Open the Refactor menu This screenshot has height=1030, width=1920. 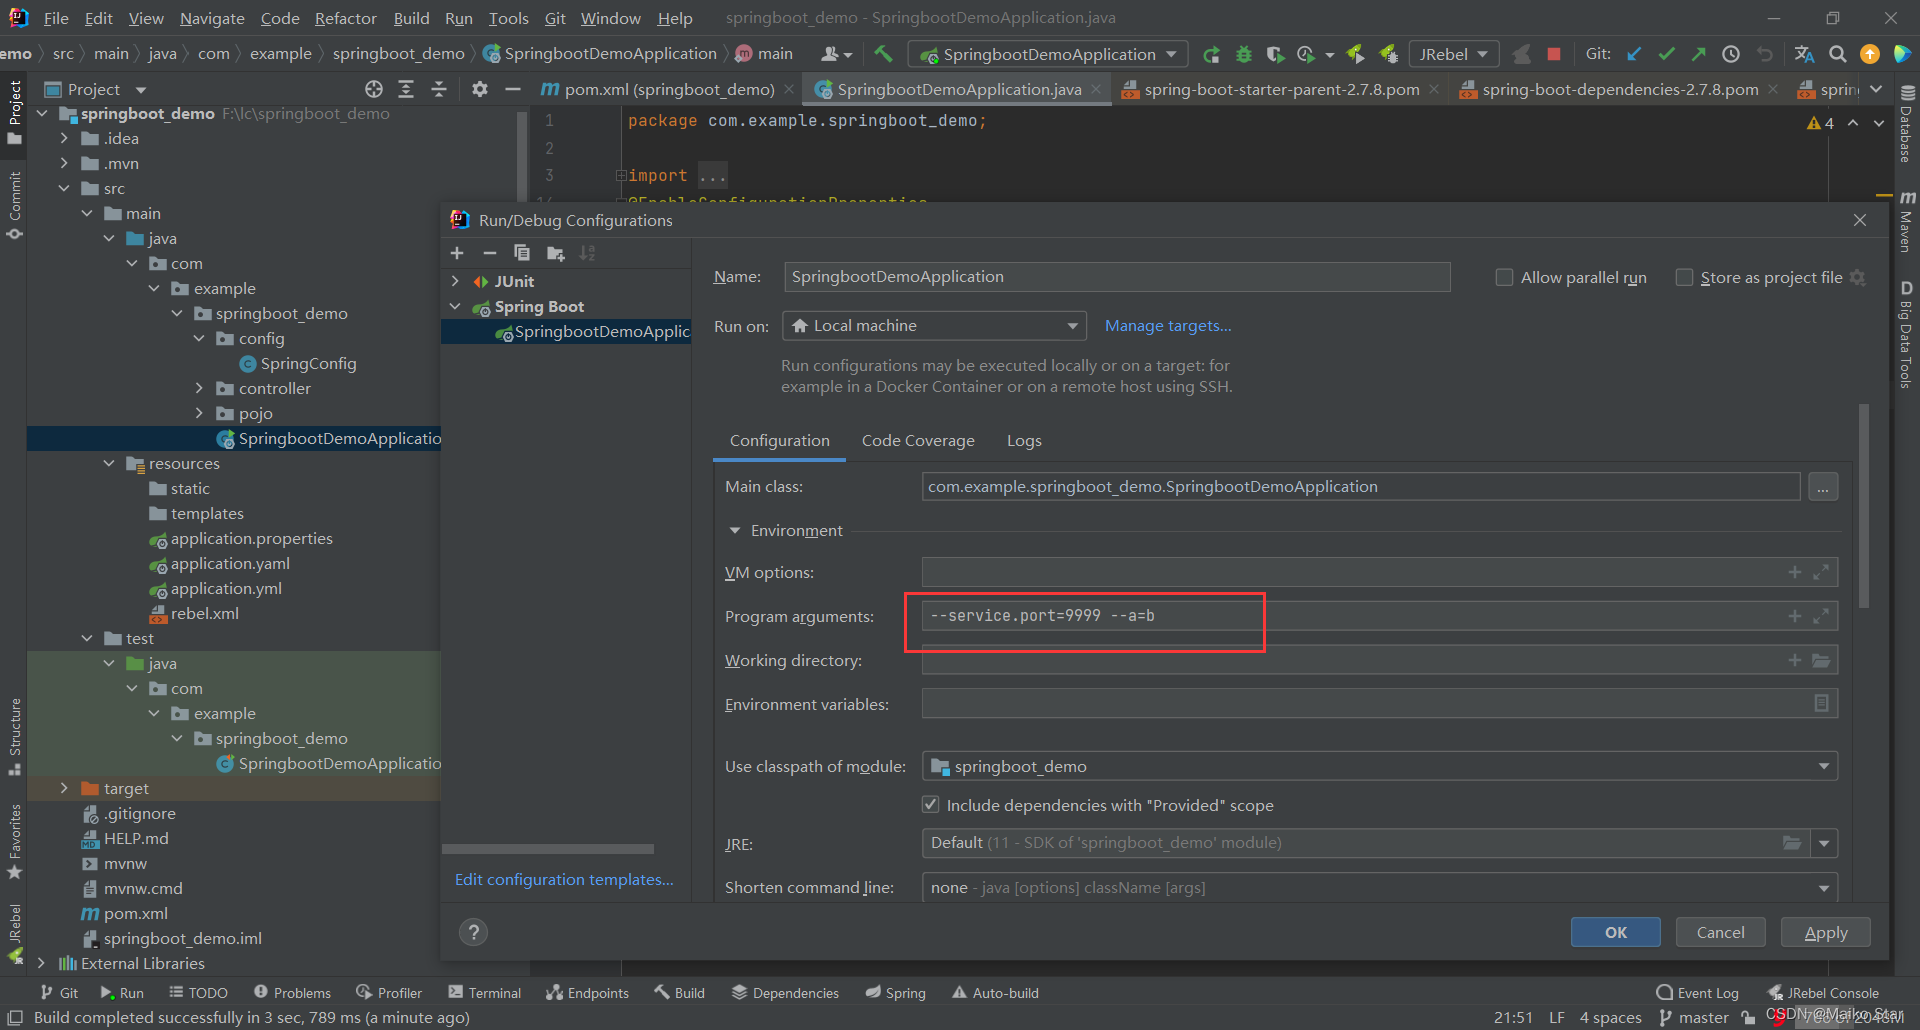345,18
